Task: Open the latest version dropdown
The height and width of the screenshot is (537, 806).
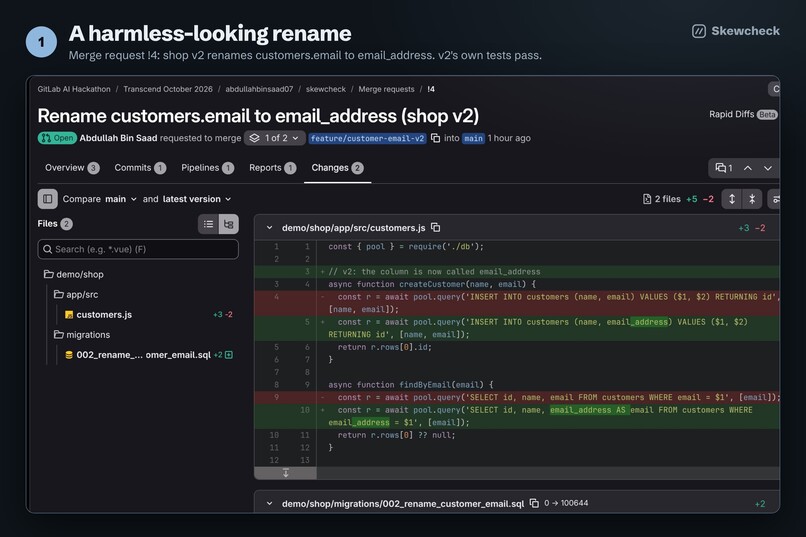Action: (x=197, y=199)
